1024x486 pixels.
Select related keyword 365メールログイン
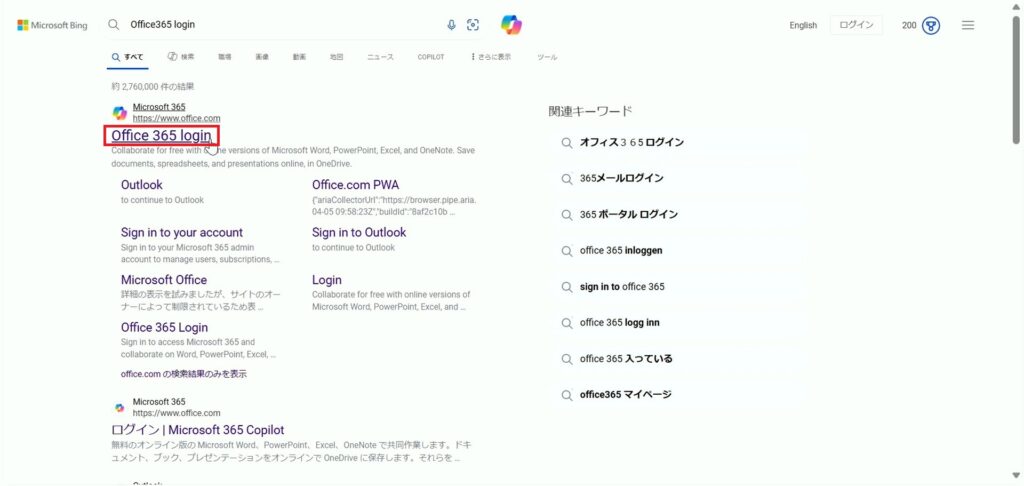(x=621, y=178)
